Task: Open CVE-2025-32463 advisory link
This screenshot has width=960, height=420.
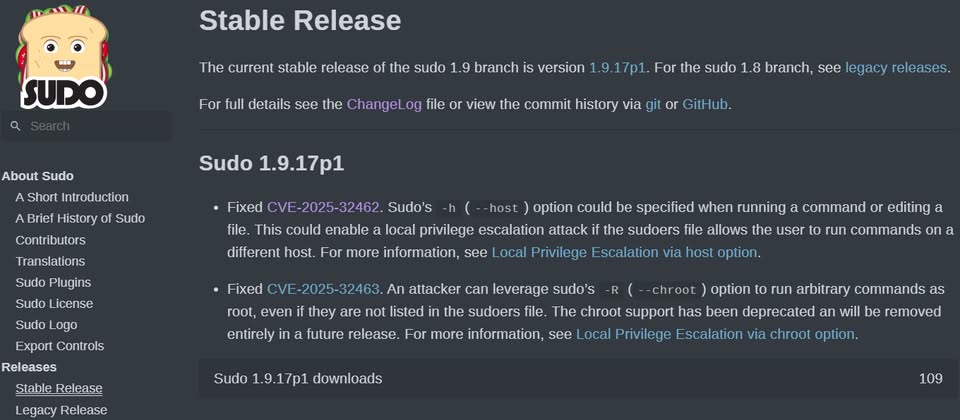Action: (323, 289)
